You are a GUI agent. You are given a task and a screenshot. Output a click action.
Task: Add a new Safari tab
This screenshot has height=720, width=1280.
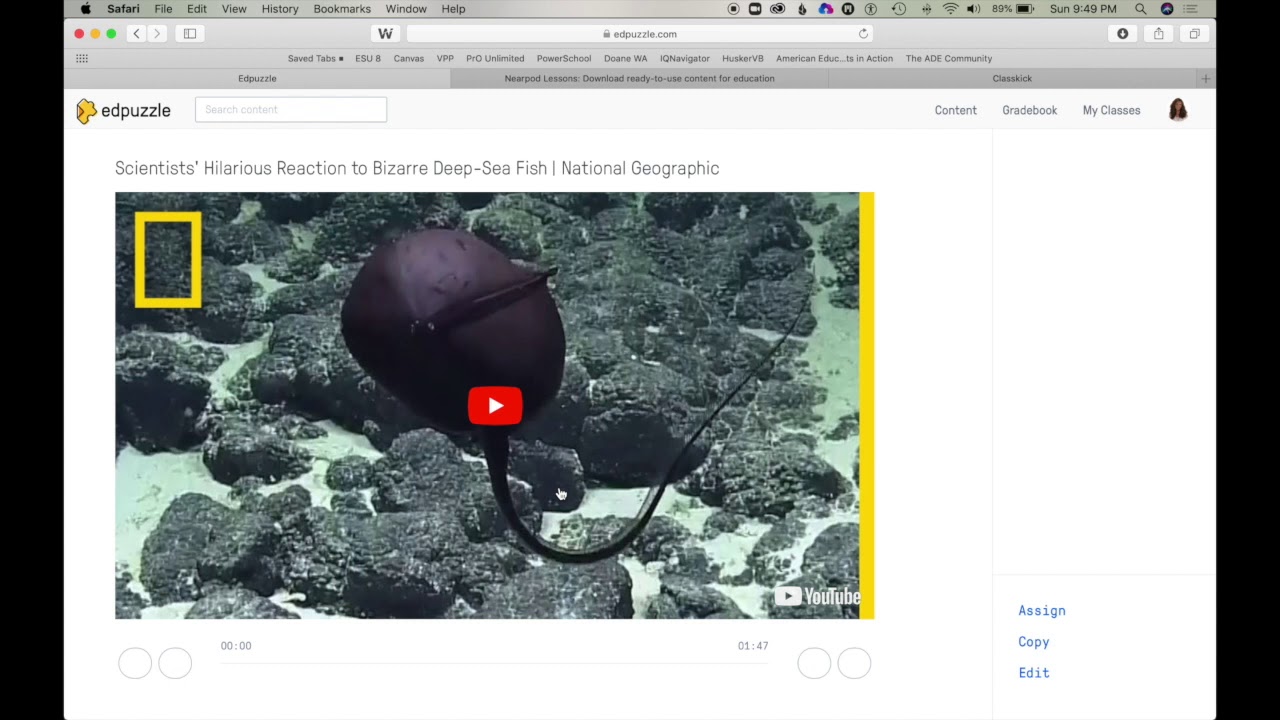(1206, 78)
